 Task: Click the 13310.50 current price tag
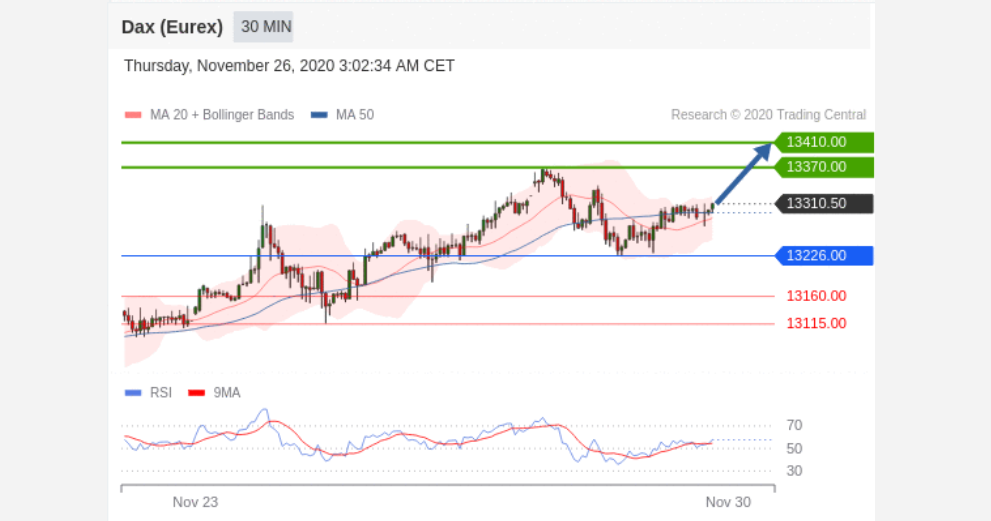point(824,204)
